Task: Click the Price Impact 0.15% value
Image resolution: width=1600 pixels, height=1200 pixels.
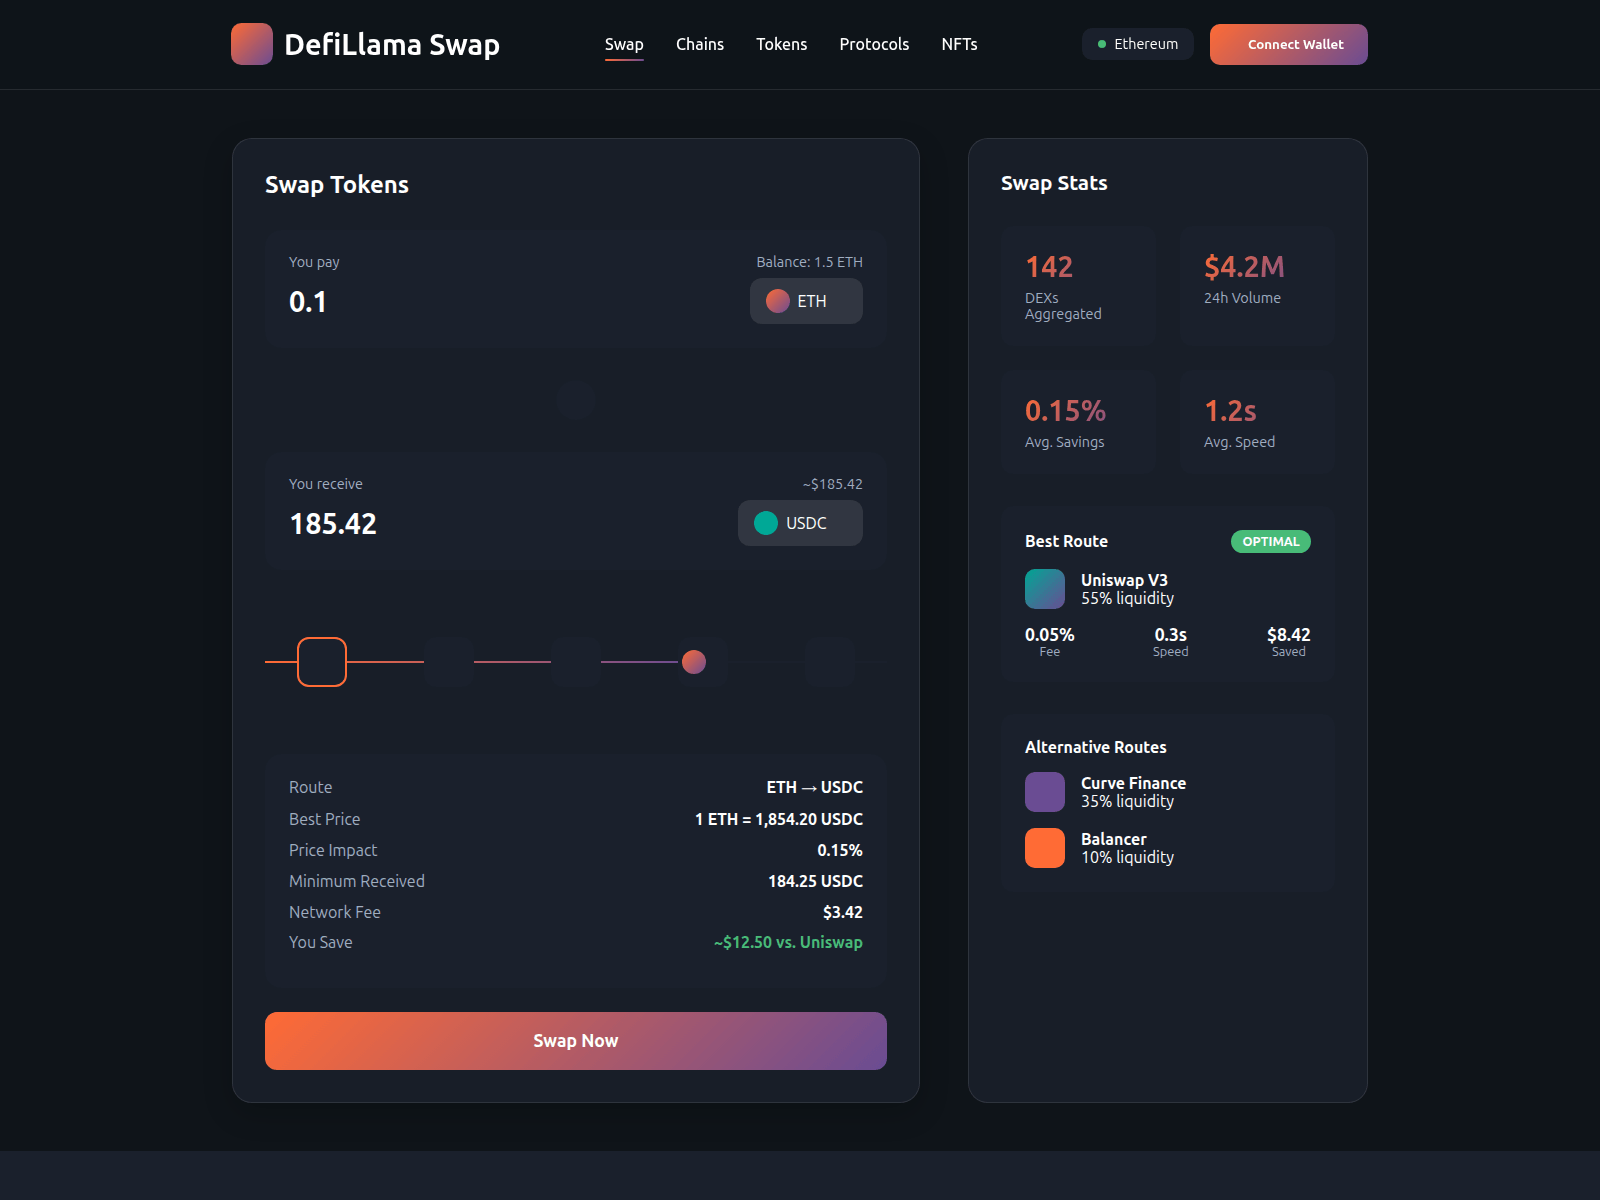Action: pos(840,850)
